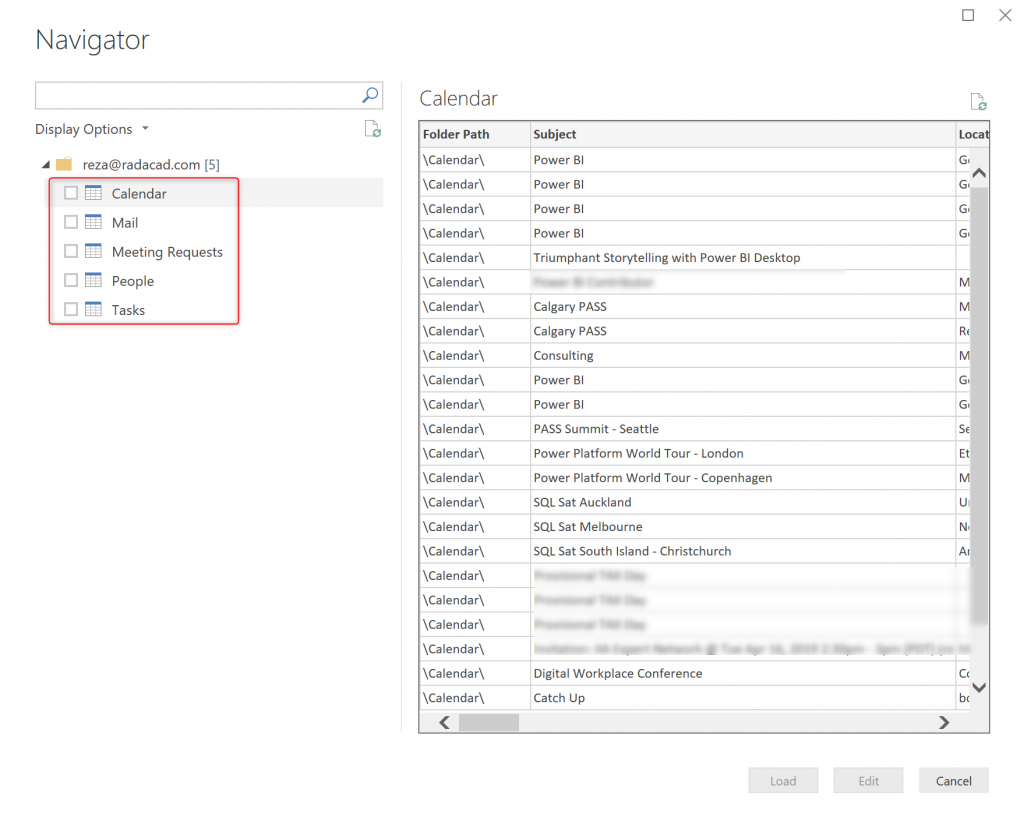
Task: Click the refresh icon beside Display Options
Action: tap(372, 129)
